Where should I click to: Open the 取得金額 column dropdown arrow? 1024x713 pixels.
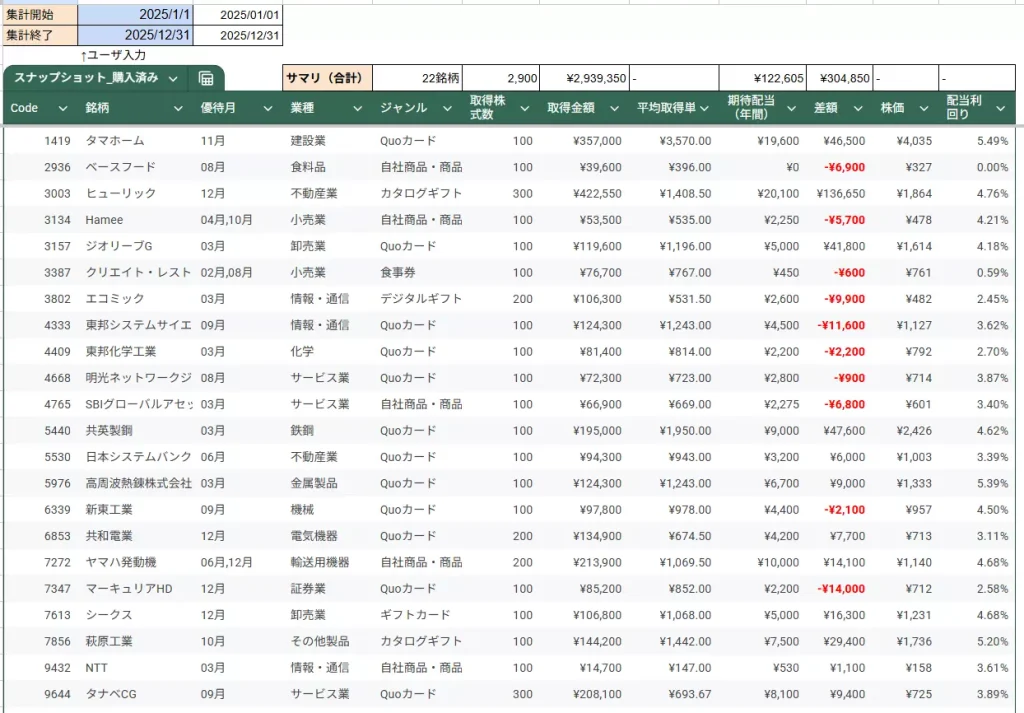click(612, 108)
